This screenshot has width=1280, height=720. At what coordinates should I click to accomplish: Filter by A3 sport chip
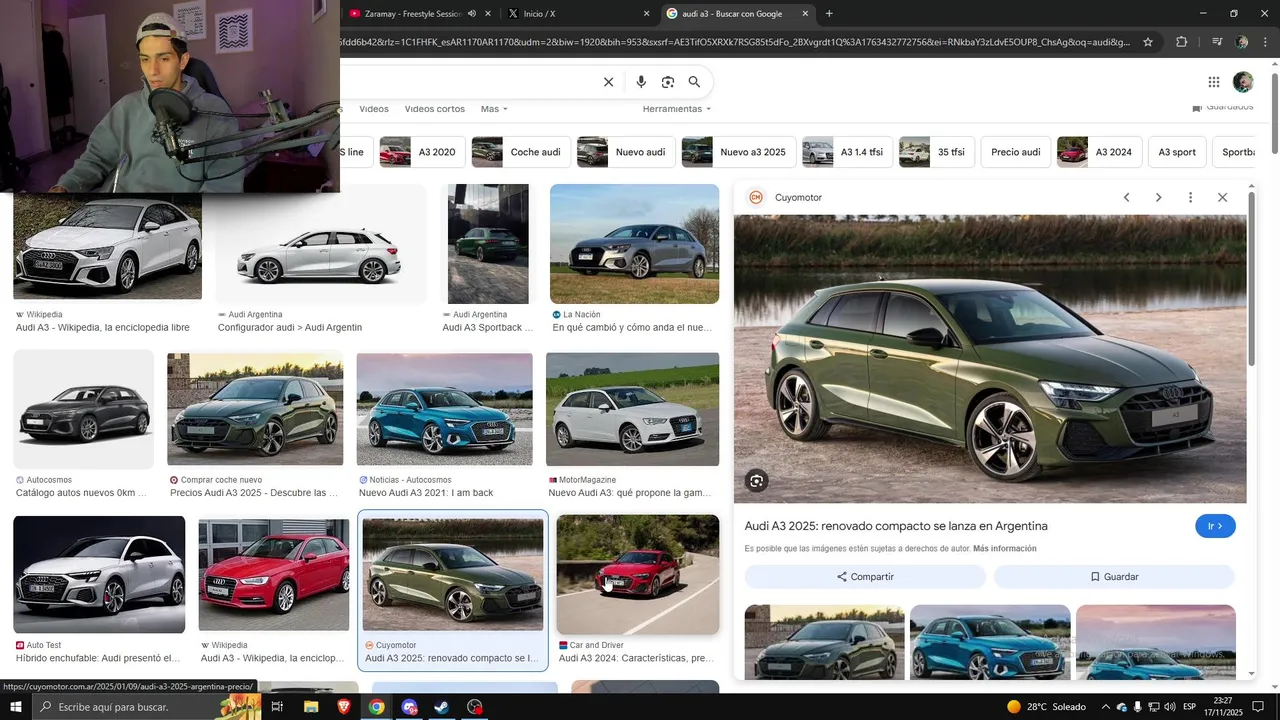coord(1177,152)
